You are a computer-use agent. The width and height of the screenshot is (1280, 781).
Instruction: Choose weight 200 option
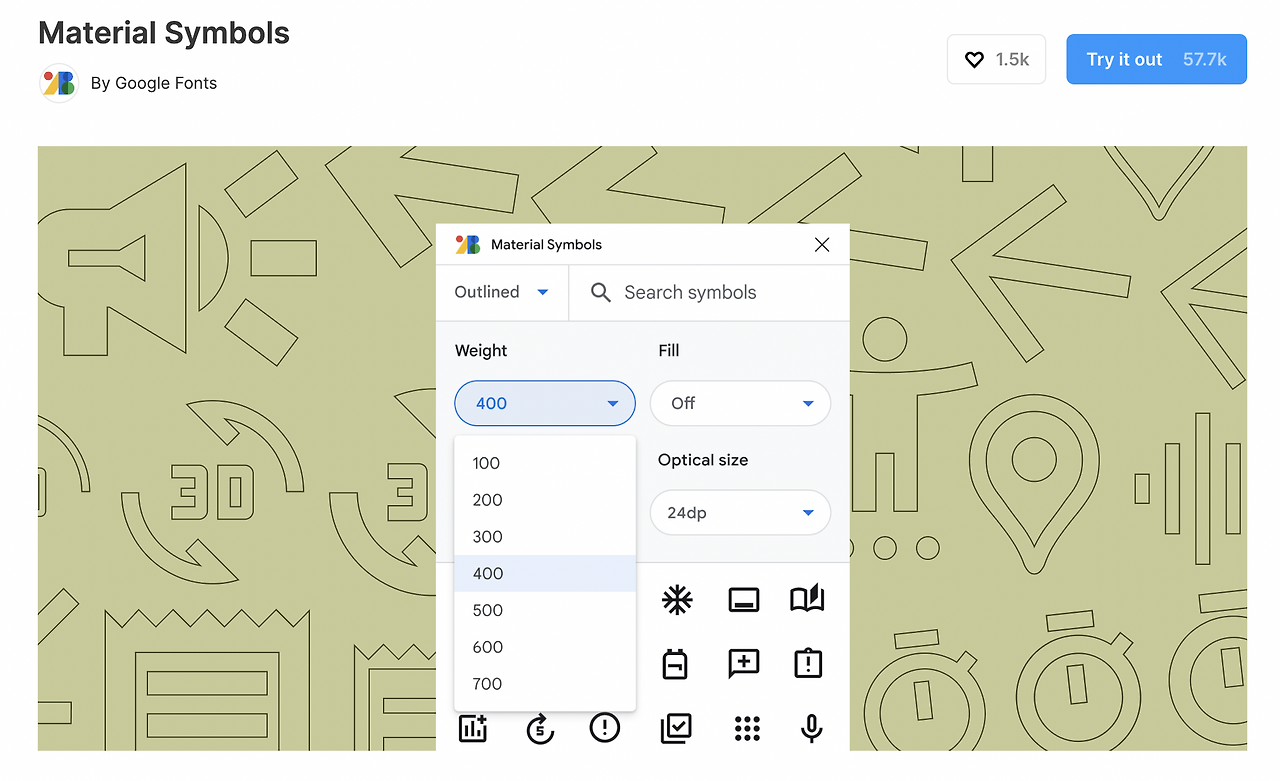[x=545, y=500]
